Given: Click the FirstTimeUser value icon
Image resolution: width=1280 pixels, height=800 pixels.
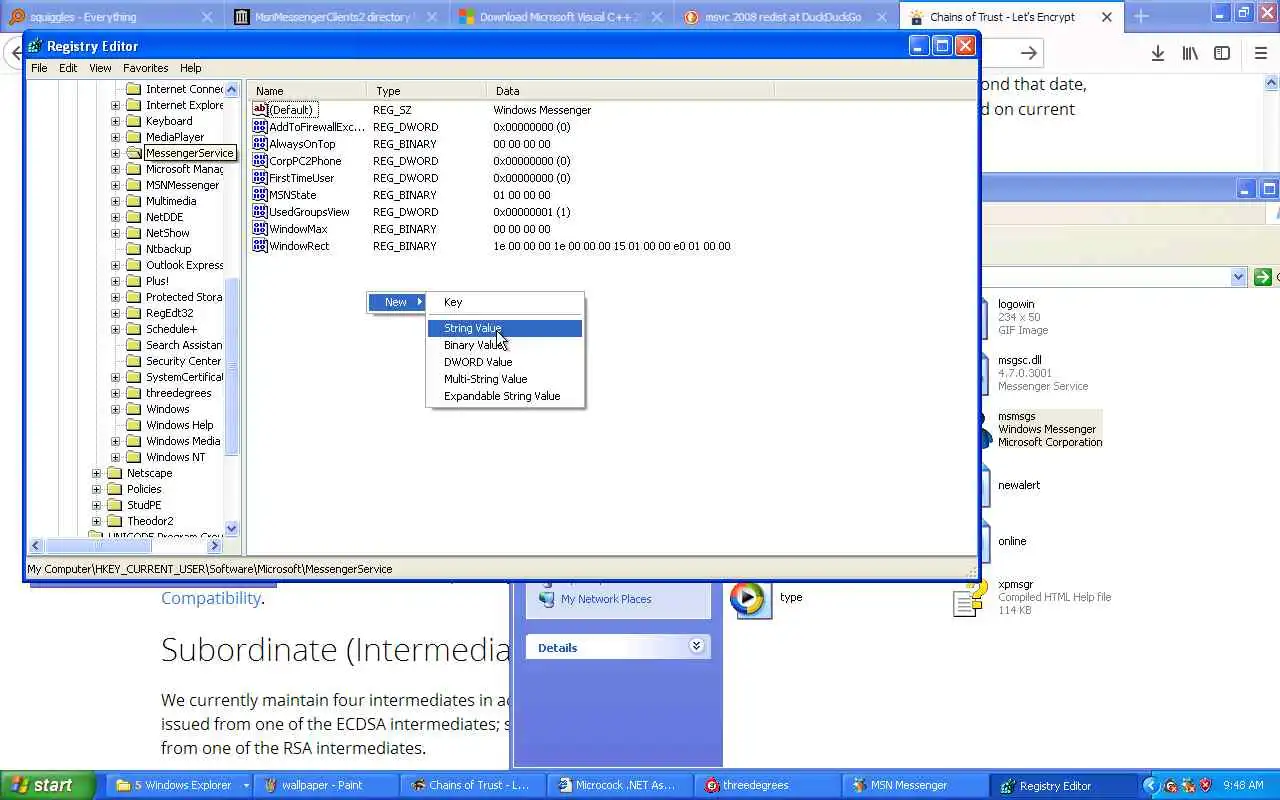Looking at the screenshot, I should pyautogui.click(x=260, y=178).
